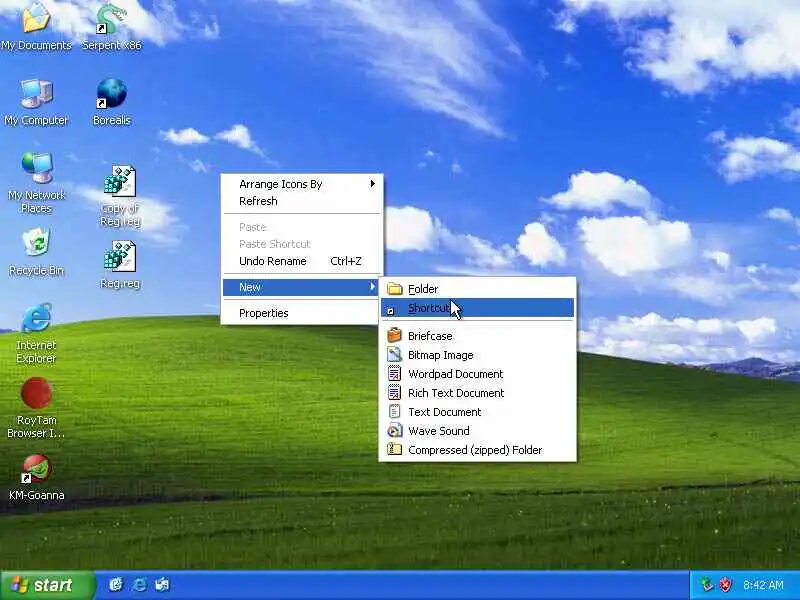Click the Bitmap Image icon
The height and width of the screenshot is (600, 800).
pos(394,355)
